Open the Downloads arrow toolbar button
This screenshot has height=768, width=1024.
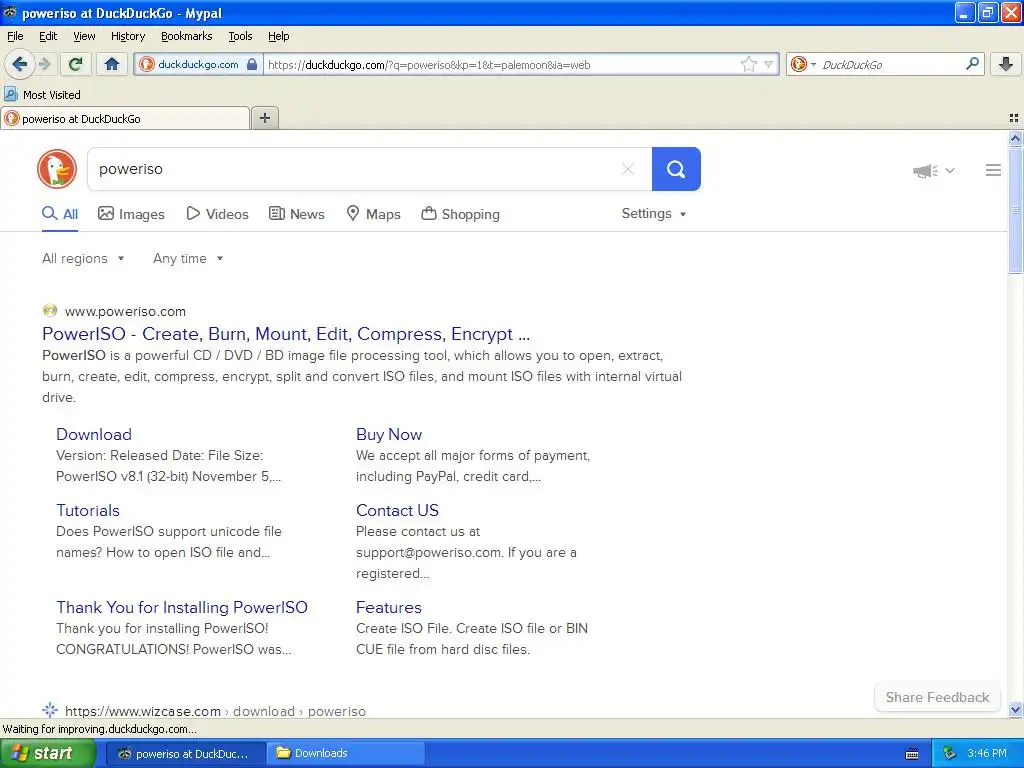[1006, 64]
